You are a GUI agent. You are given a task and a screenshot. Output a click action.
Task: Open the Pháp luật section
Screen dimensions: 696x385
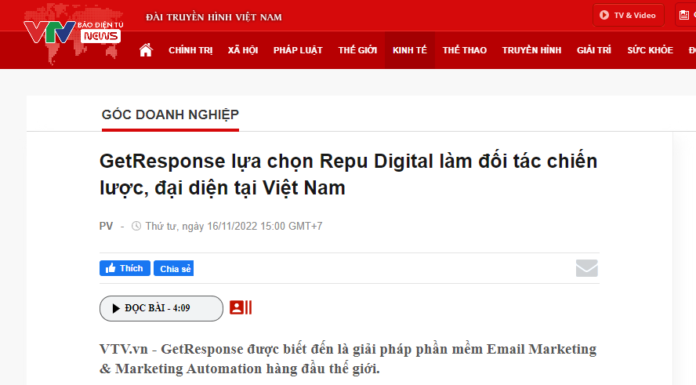tap(298, 50)
